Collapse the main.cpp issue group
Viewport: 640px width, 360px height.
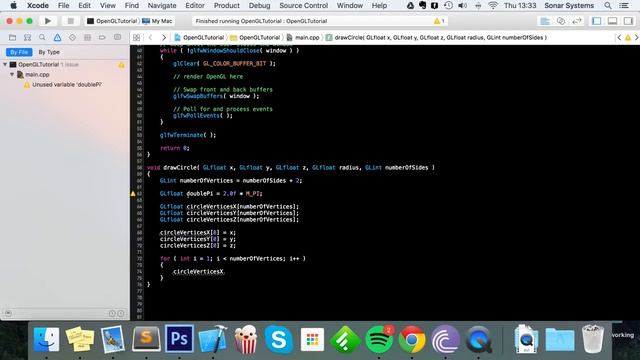pyautogui.click(x=12, y=75)
